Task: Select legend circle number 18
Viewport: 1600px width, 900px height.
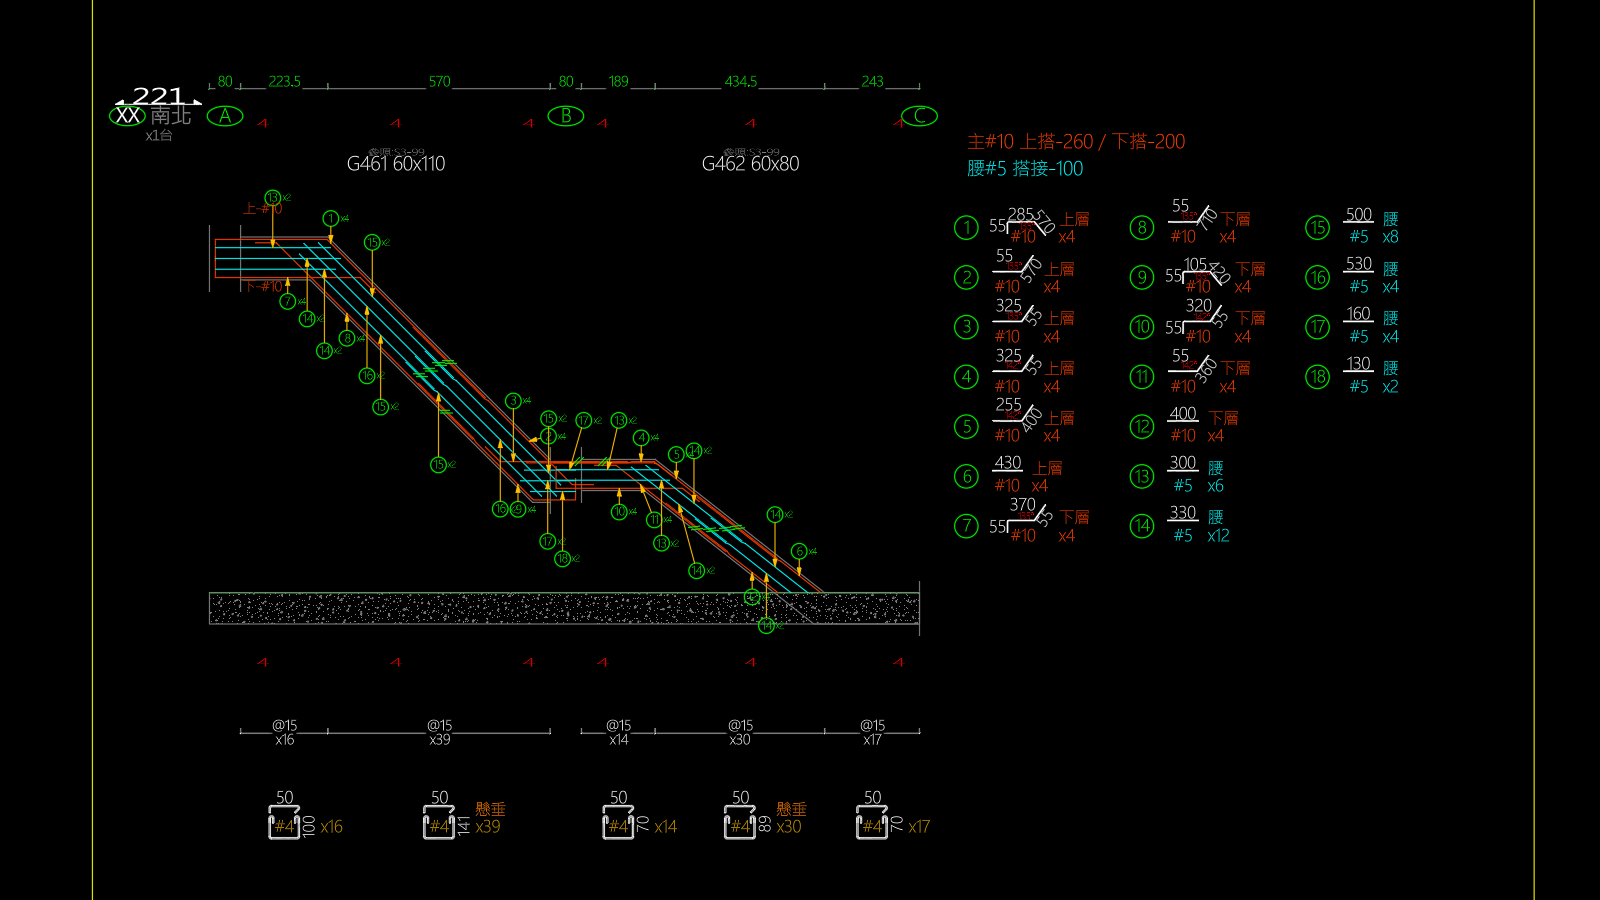Action: [1318, 377]
